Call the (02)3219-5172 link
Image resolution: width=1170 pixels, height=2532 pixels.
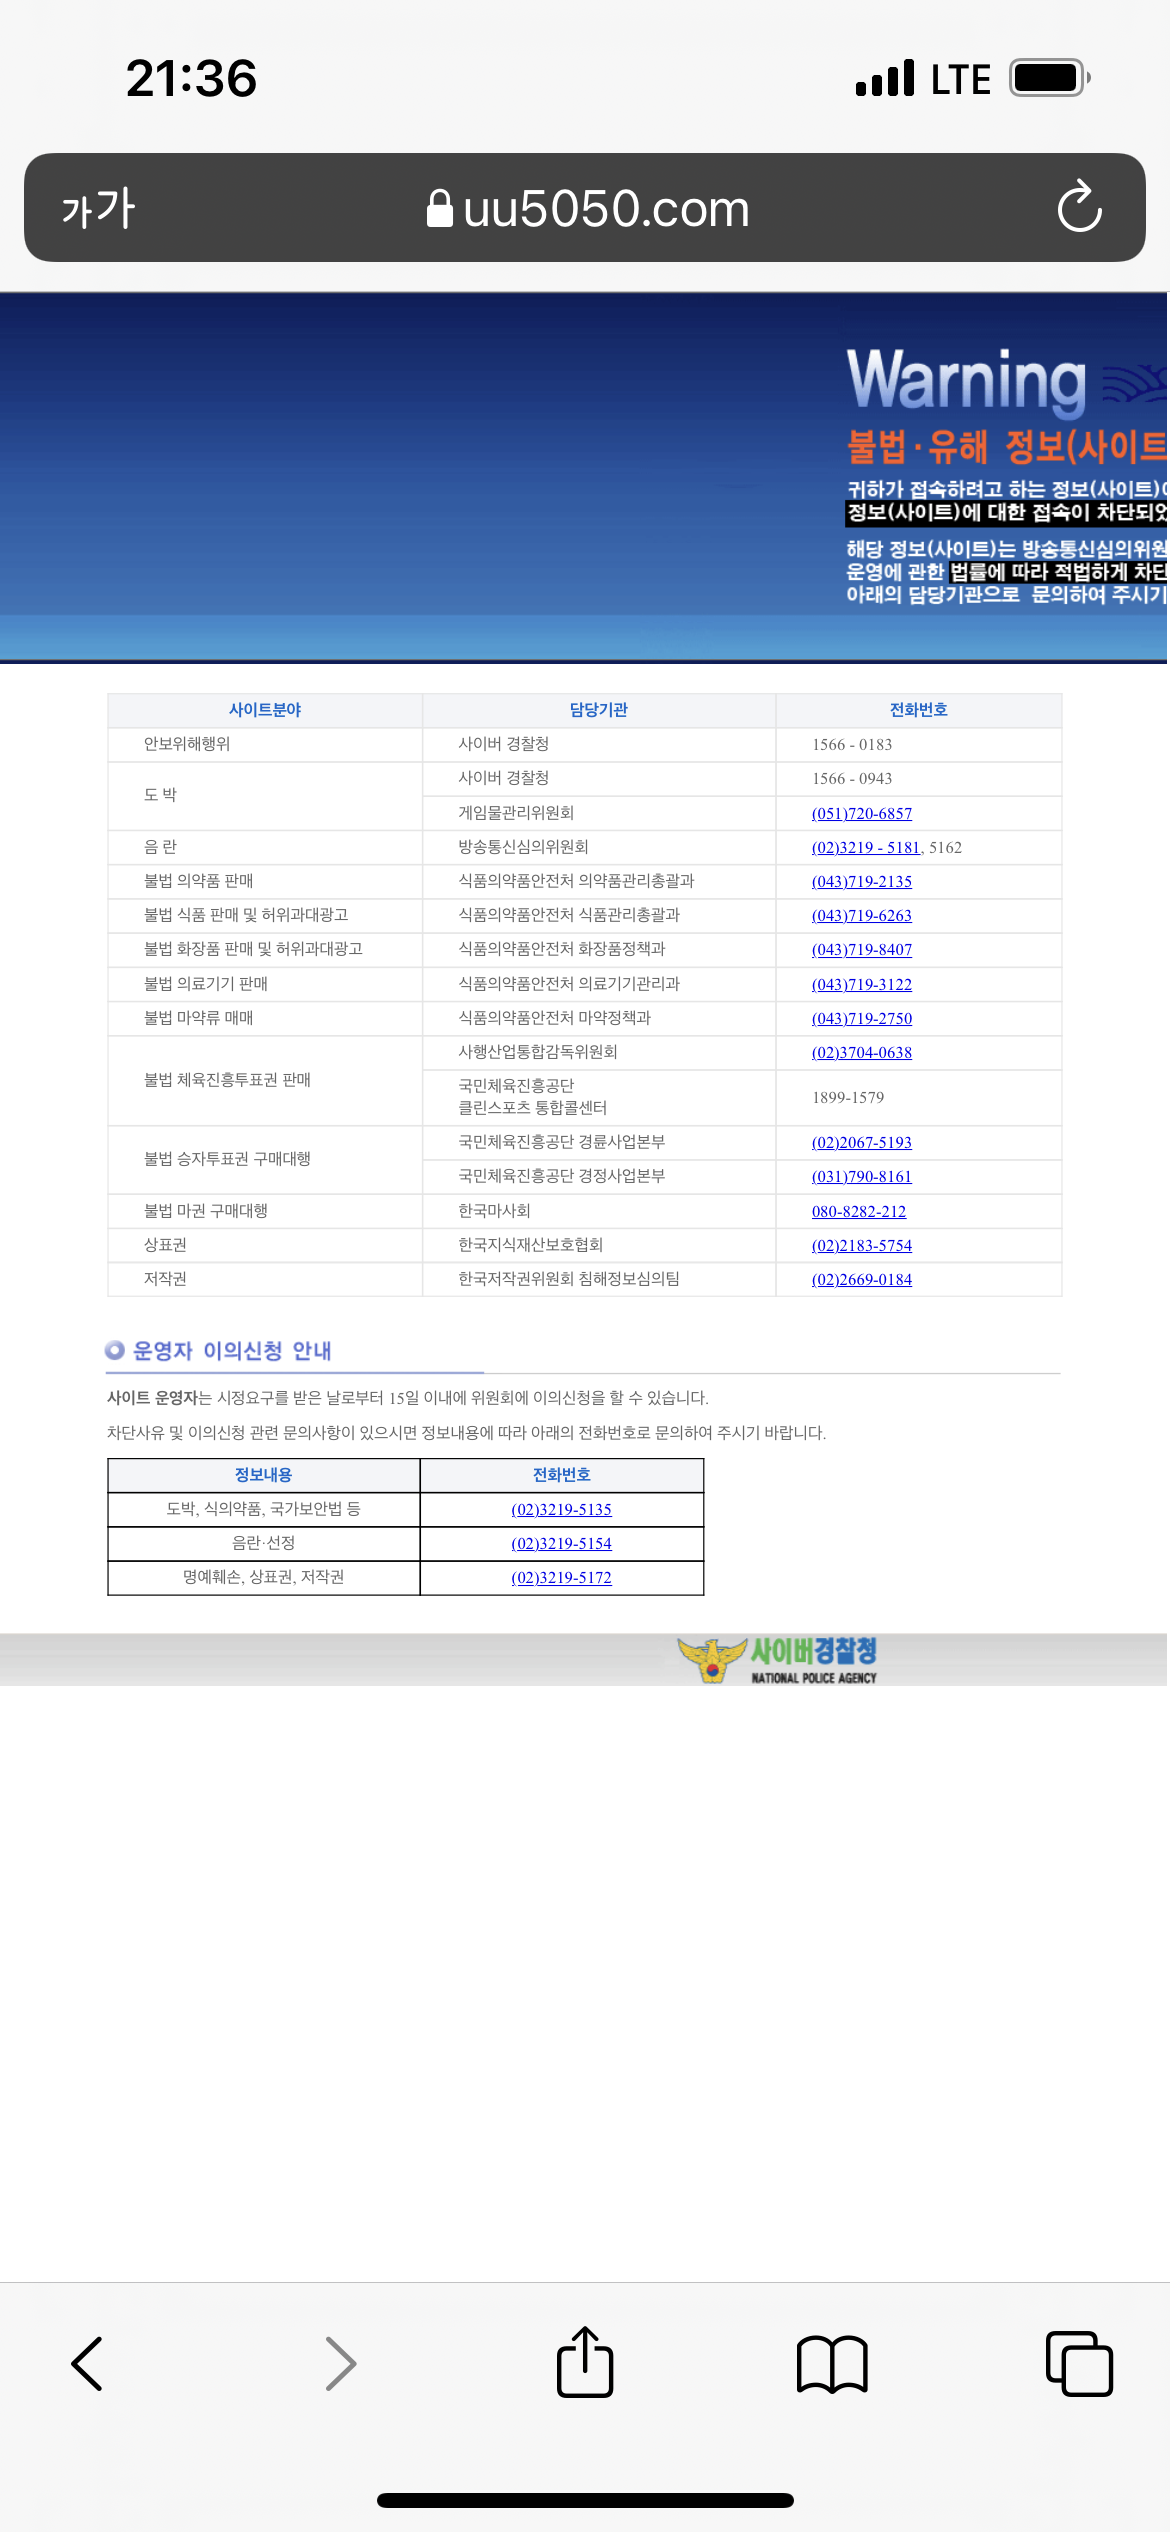coord(562,1577)
